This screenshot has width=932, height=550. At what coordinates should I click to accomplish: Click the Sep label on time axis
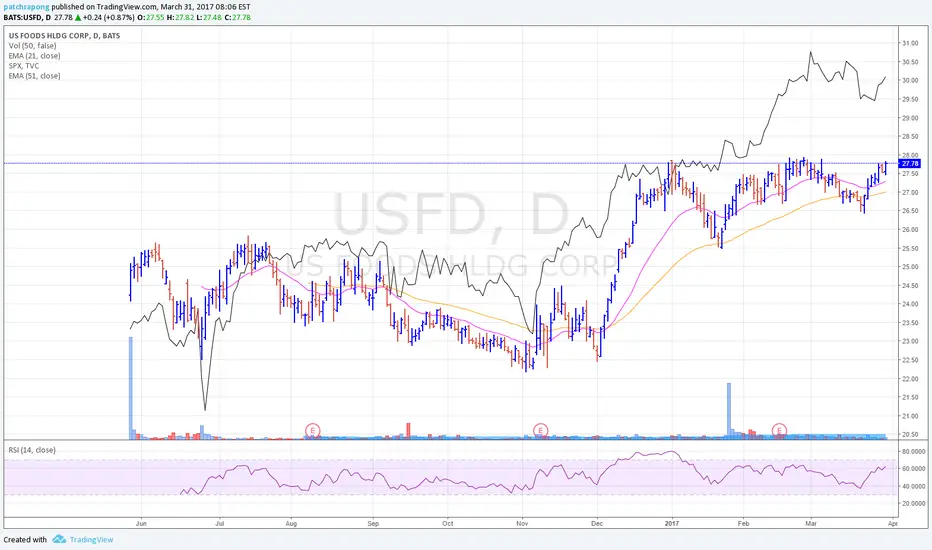pyautogui.click(x=373, y=524)
